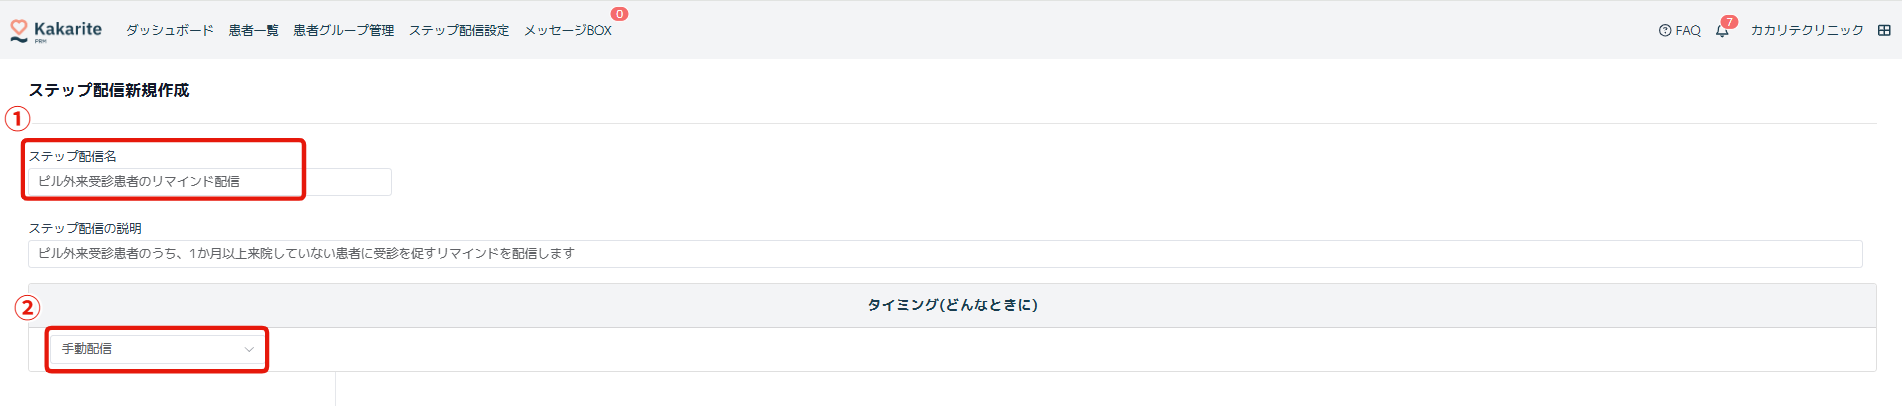Navigate to 患者グループ管理

[x=344, y=31]
